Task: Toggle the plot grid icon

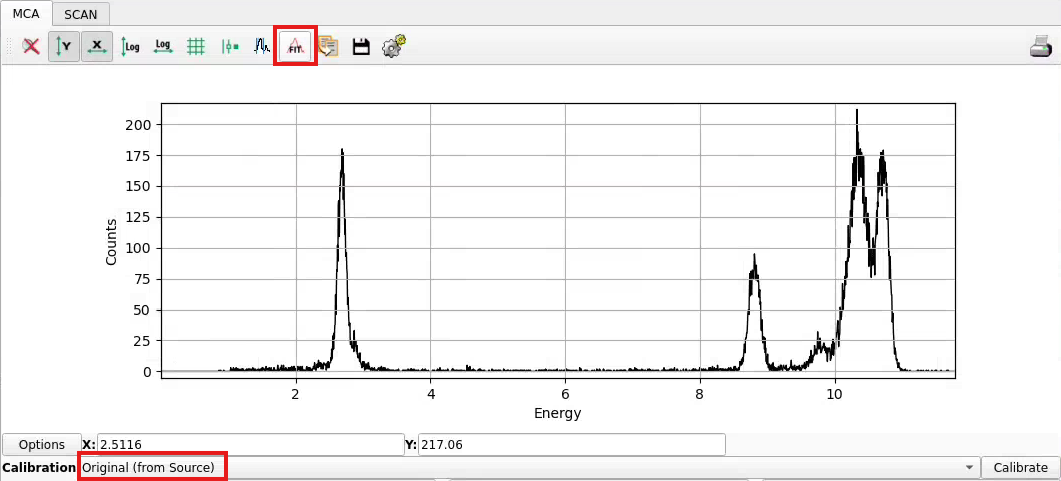Action: (196, 47)
